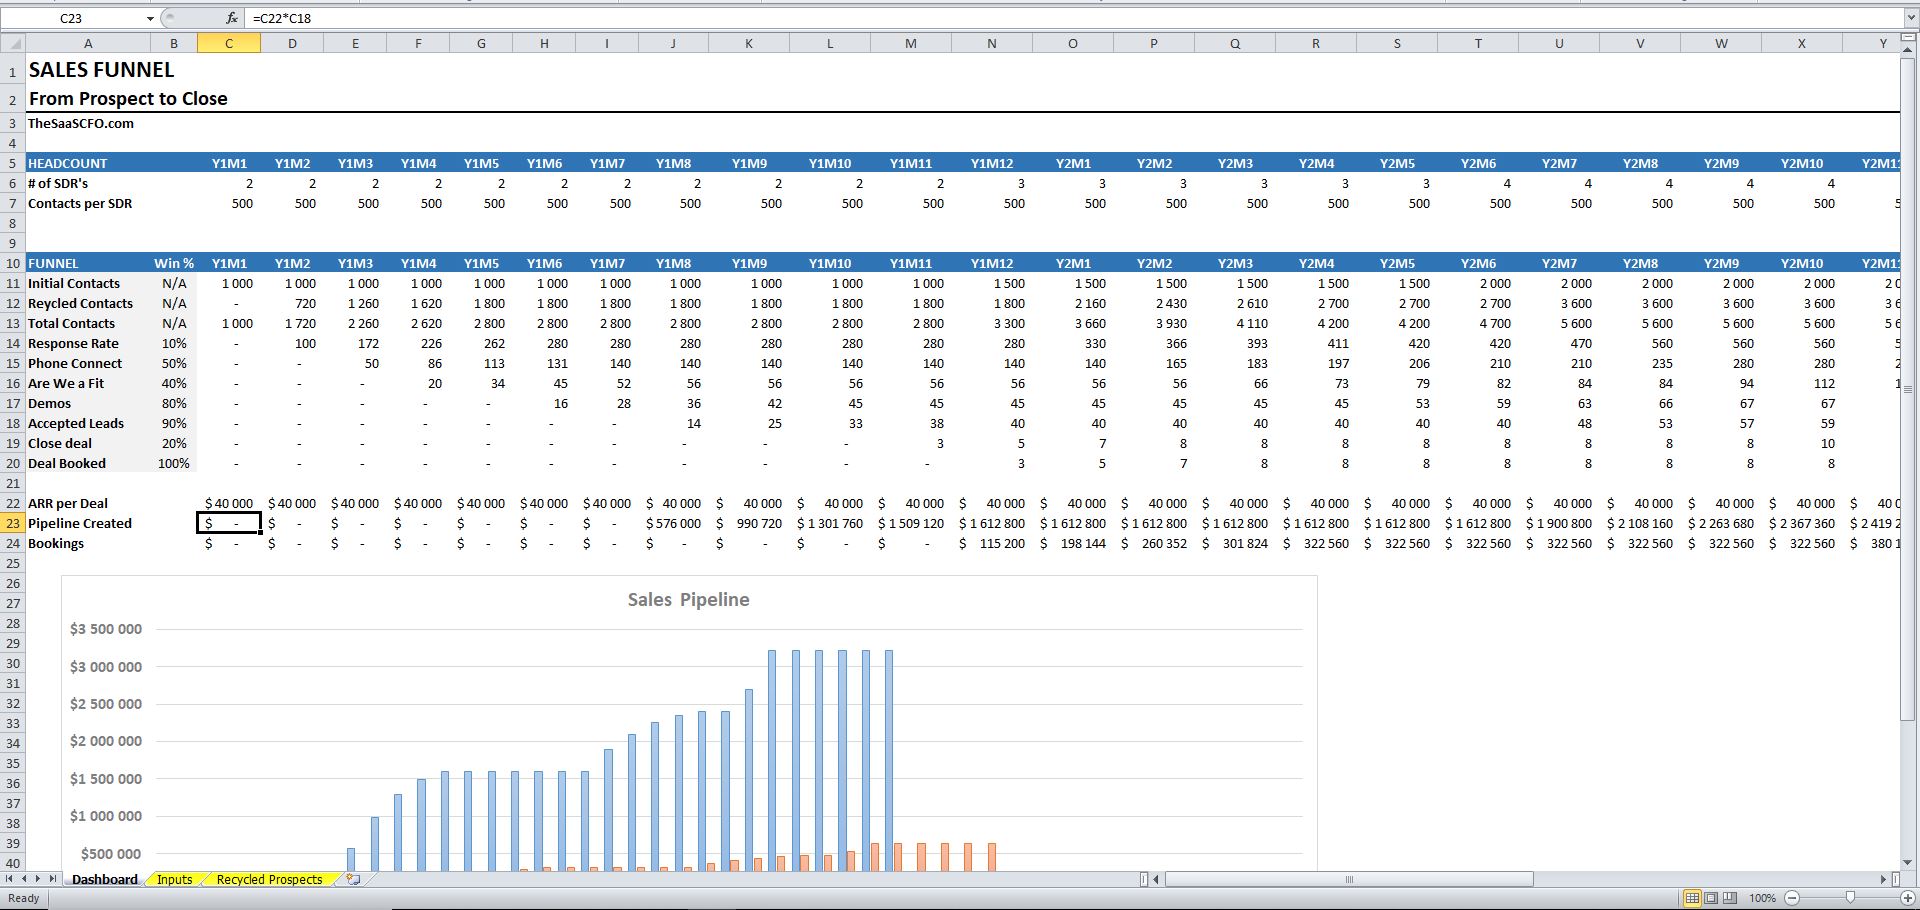
Task: Jump to last sheet with navigation arrow
Action: [x=52, y=878]
